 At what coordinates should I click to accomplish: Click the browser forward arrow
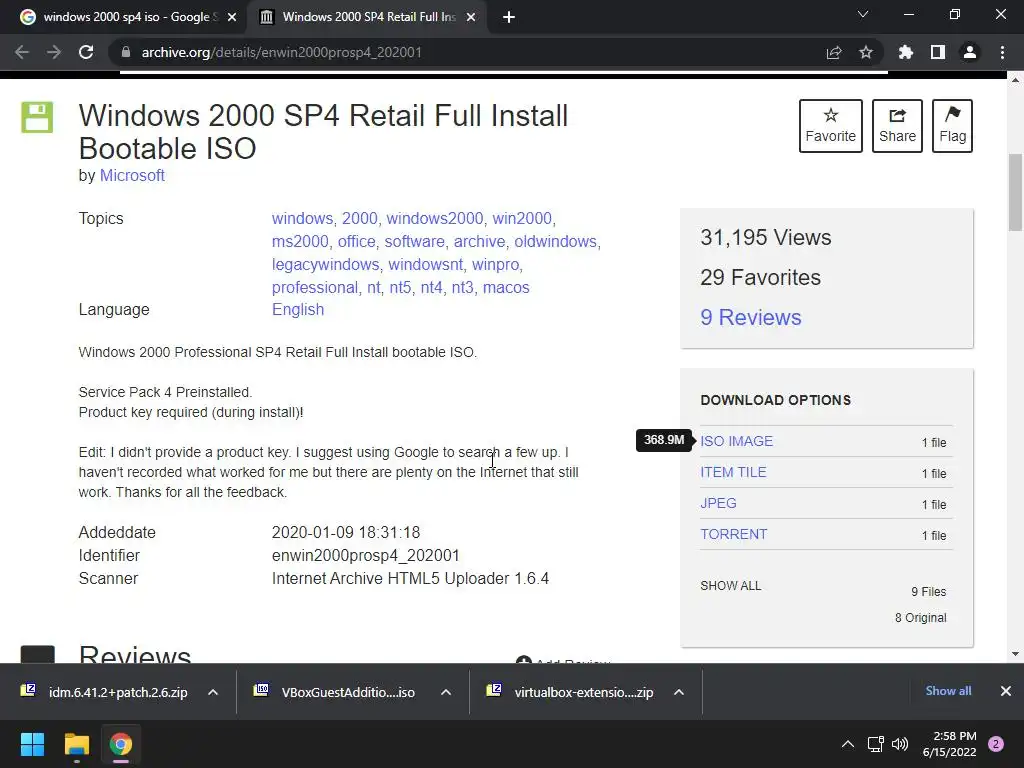54,52
